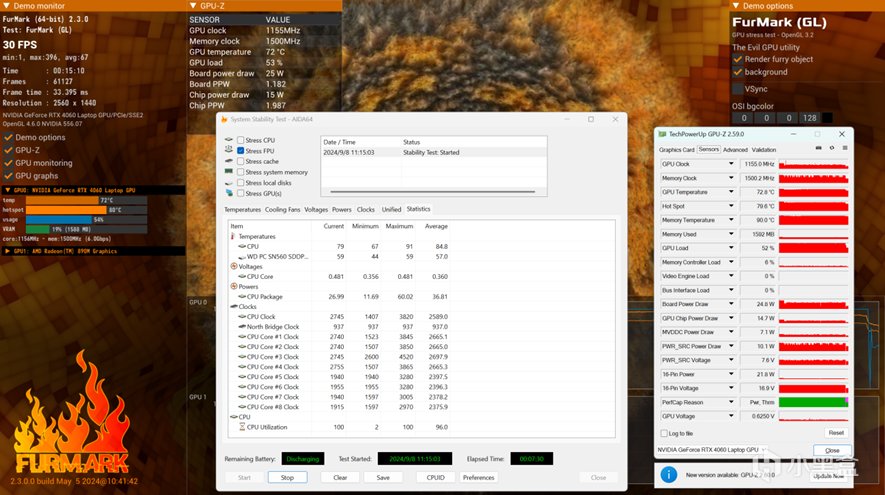Open CPUID from the AIDA64 window

pyautogui.click(x=435, y=478)
